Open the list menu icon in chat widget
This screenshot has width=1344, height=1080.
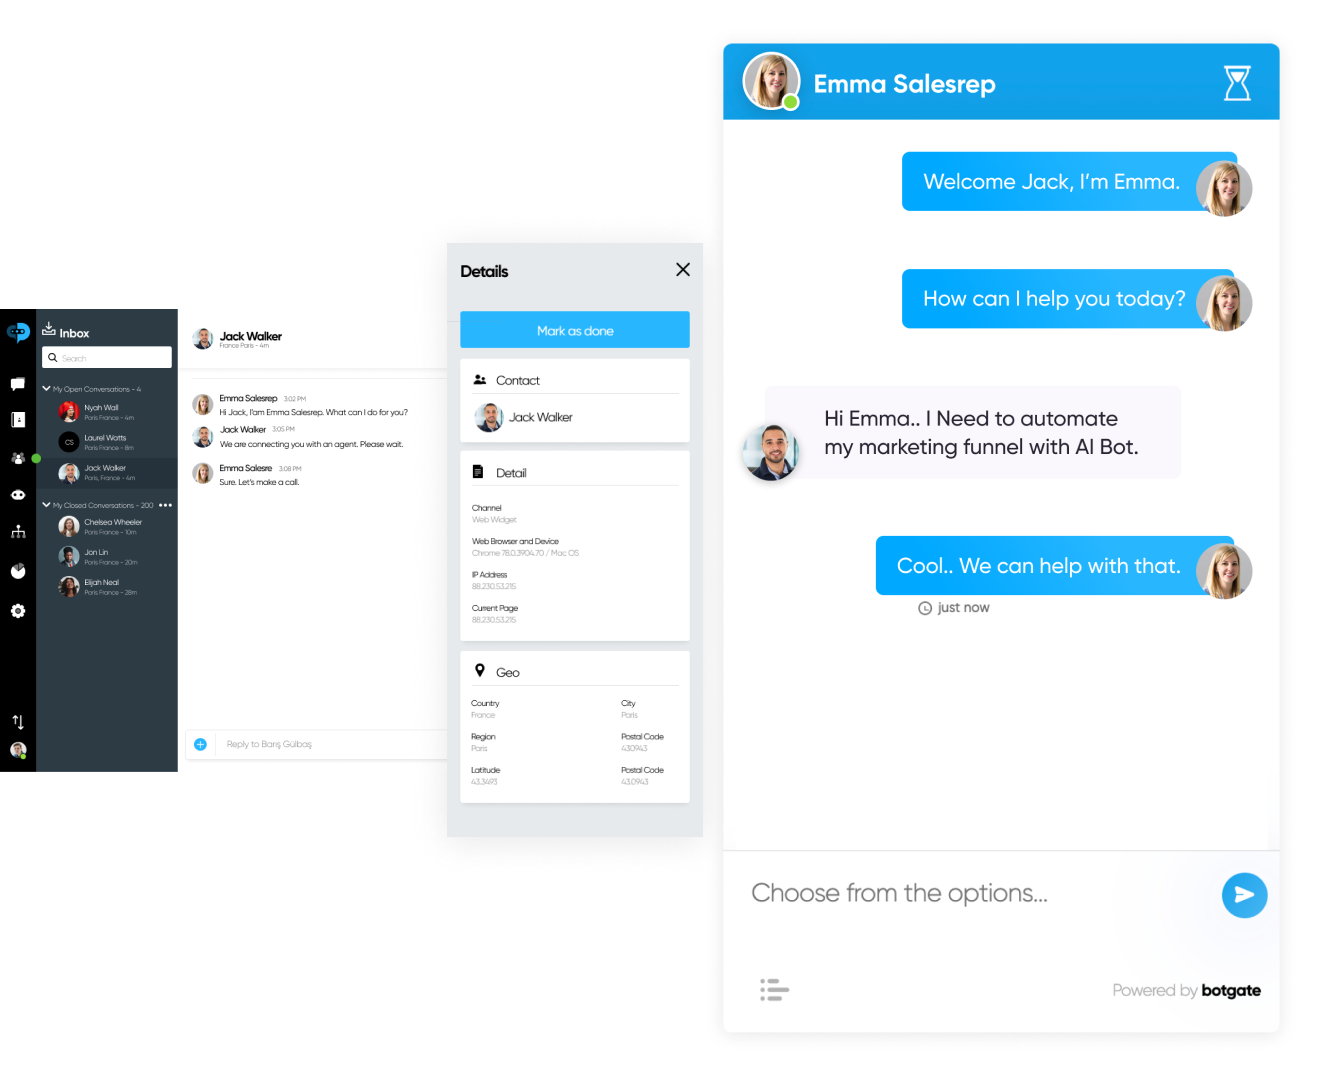click(774, 990)
